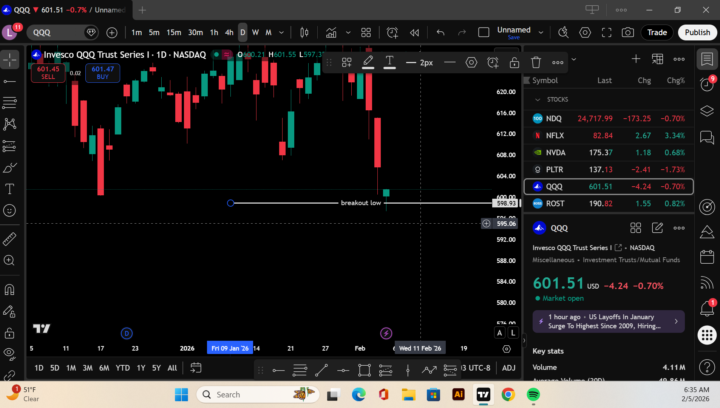Screen dimensions: 720x408
Task: Lock all drawing tools
Action: tap(10, 333)
